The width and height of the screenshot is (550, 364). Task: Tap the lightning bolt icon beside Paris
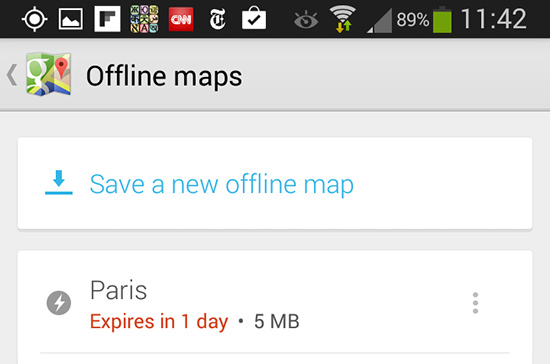59,303
